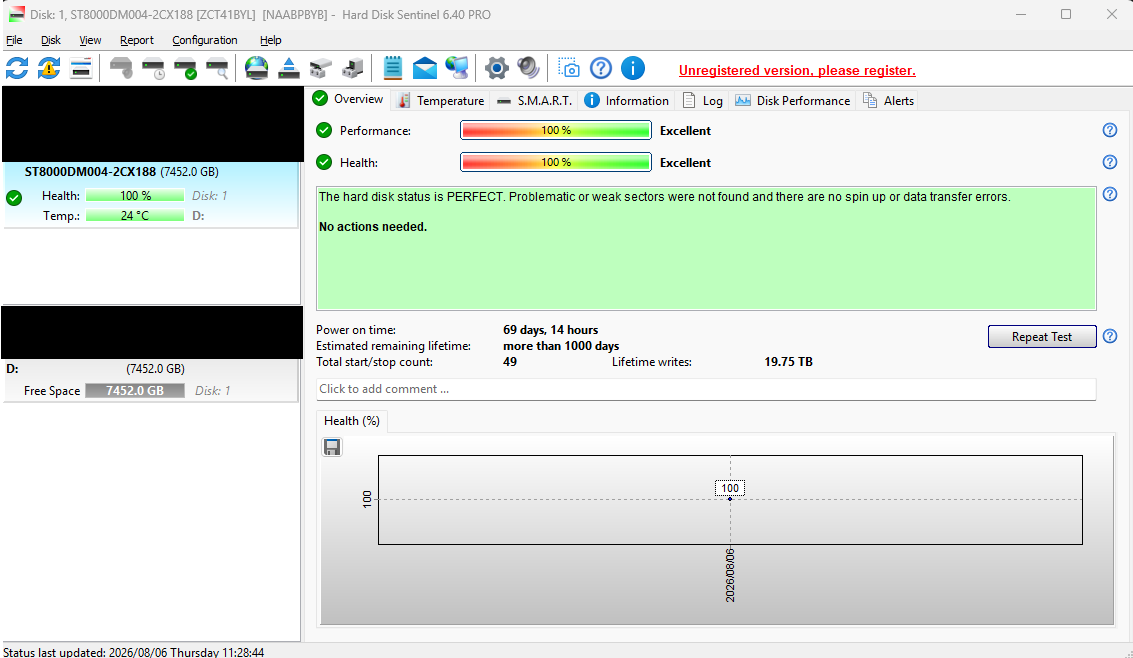Click the Performance 100 % progress bar
The image size is (1133, 658).
coord(556,130)
